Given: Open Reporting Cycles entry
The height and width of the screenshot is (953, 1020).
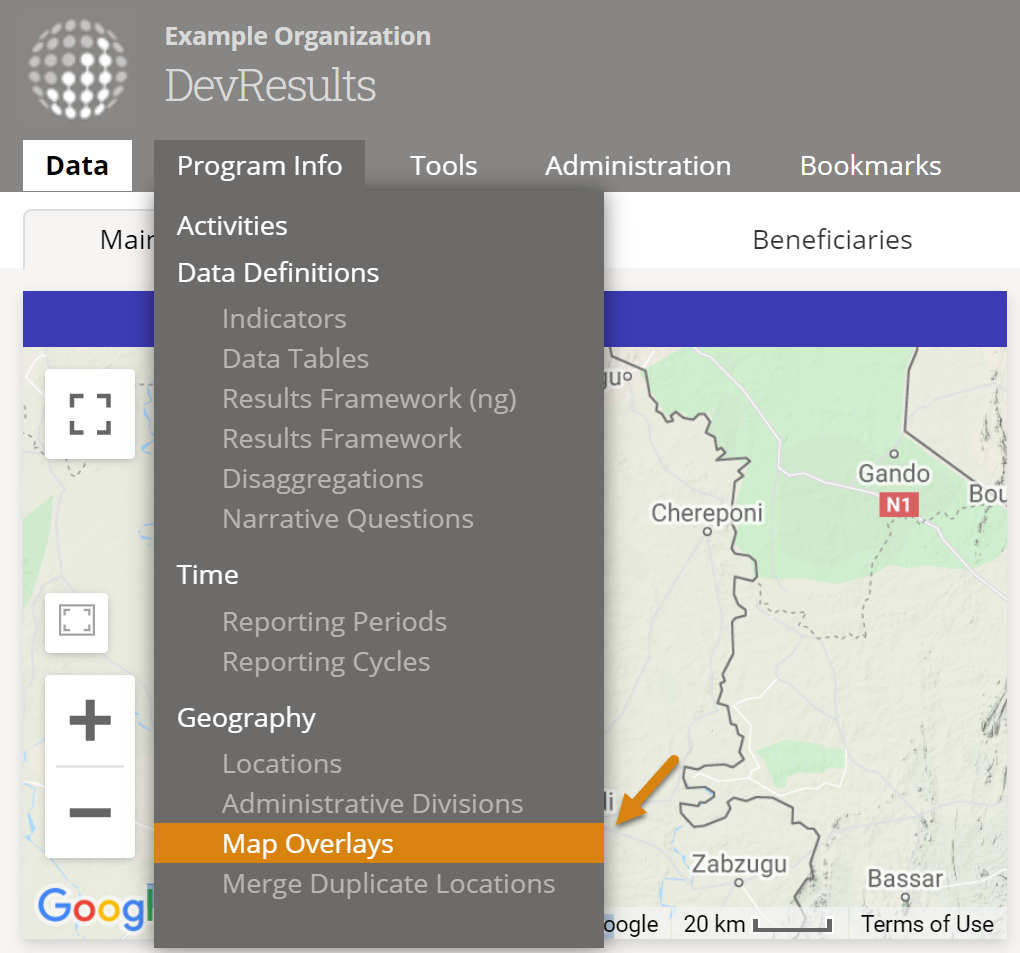Looking at the screenshot, I should 326,662.
